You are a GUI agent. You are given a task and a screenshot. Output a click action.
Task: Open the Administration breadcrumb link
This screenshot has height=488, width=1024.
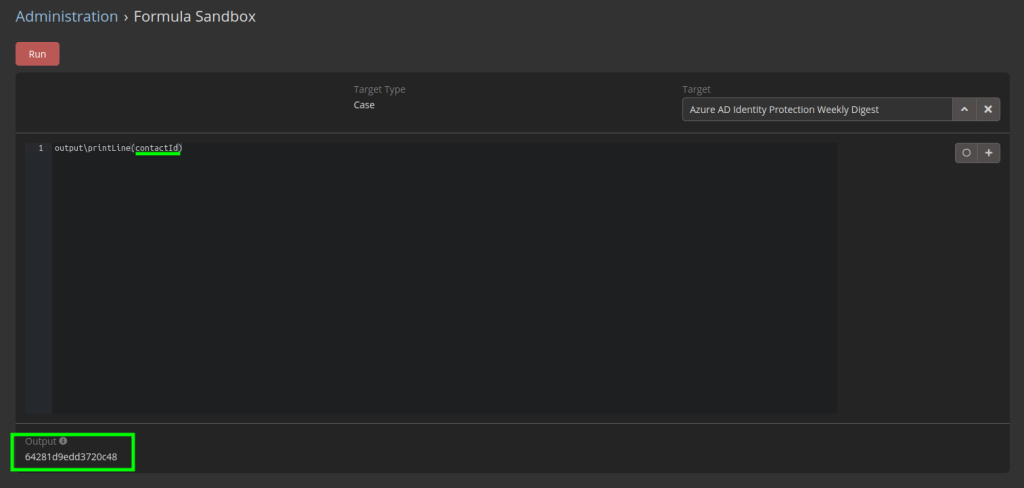tap(67, 17)
